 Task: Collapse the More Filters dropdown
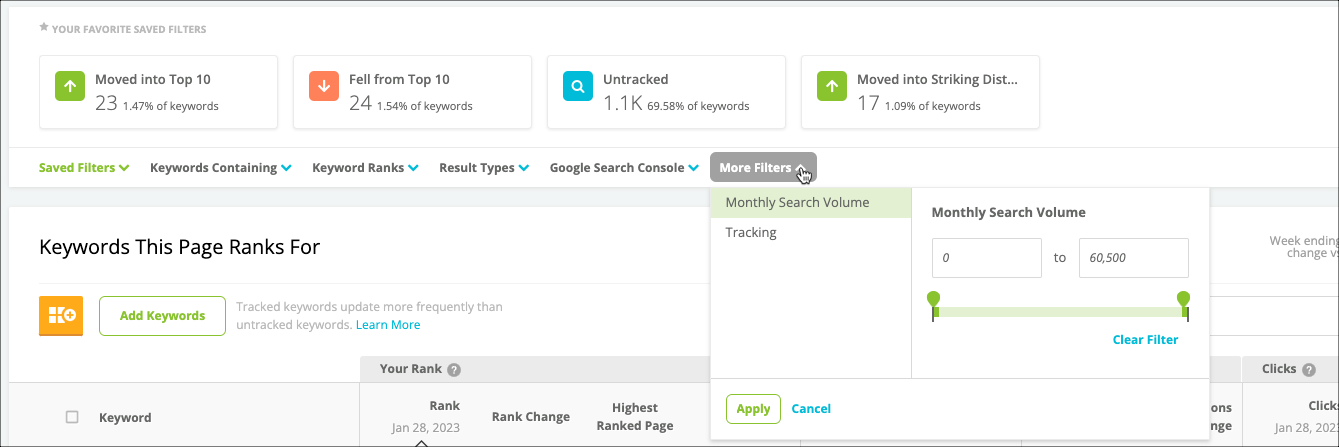pos(763,168)
